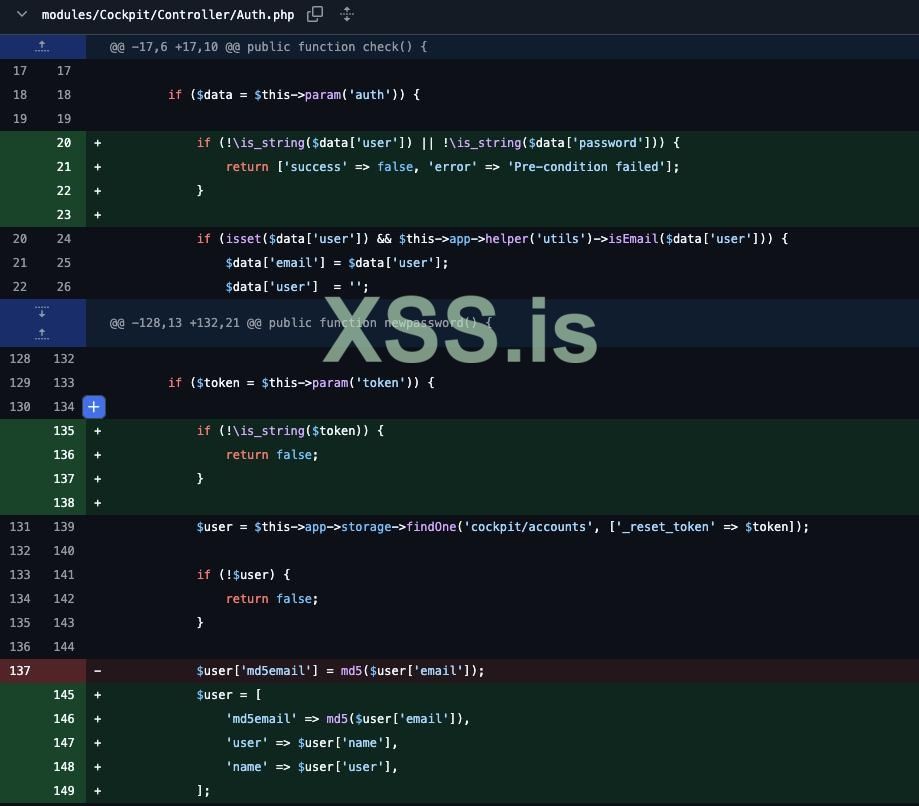Click the removed md5email assignment line

pyautogui.click(x=341, y=671)
